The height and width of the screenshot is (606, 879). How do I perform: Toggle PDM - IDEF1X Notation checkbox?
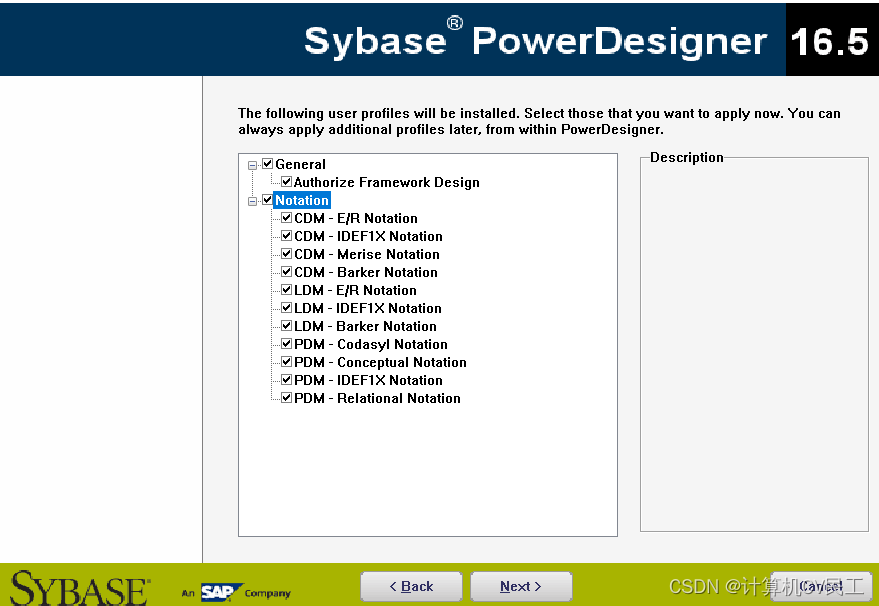coord(286,380)
